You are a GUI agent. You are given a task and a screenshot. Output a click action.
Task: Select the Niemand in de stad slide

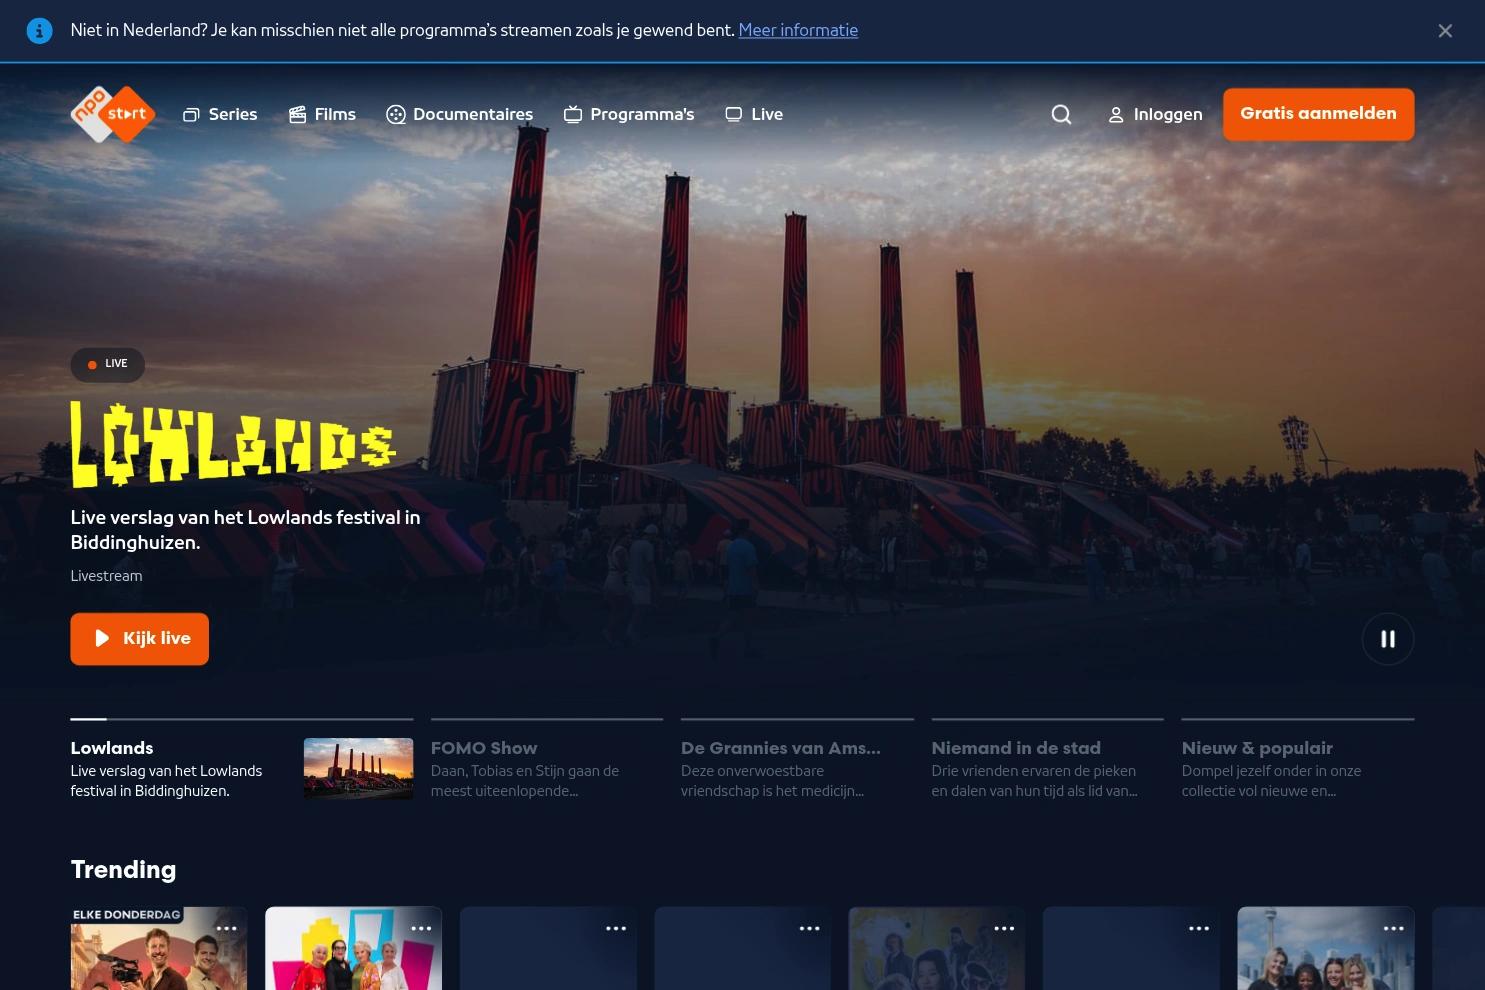pos(1048,760)
